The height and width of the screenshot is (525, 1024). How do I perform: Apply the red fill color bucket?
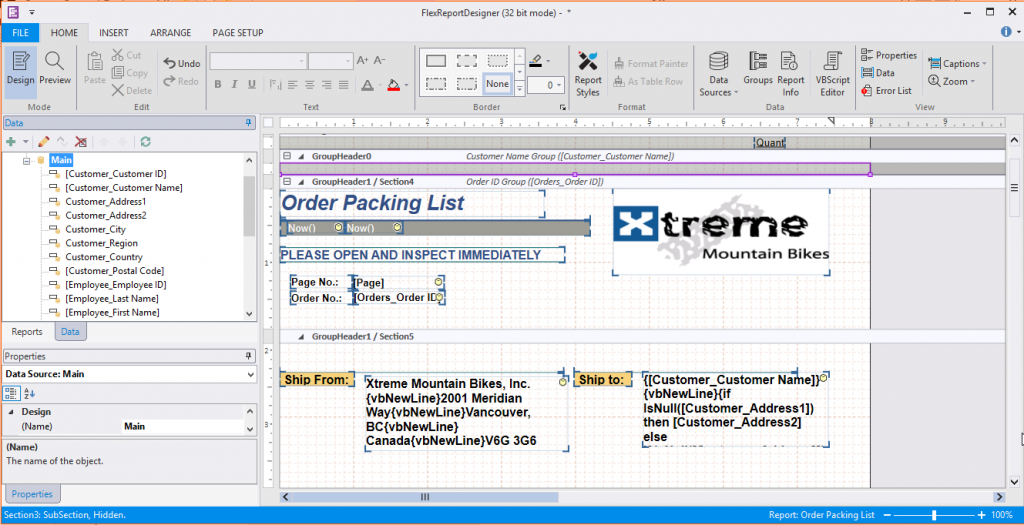pos(393,85)
